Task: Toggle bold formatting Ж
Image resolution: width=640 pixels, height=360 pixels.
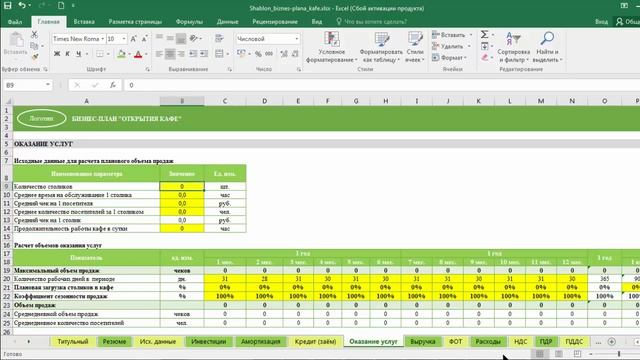Action: tap(57, 54)
